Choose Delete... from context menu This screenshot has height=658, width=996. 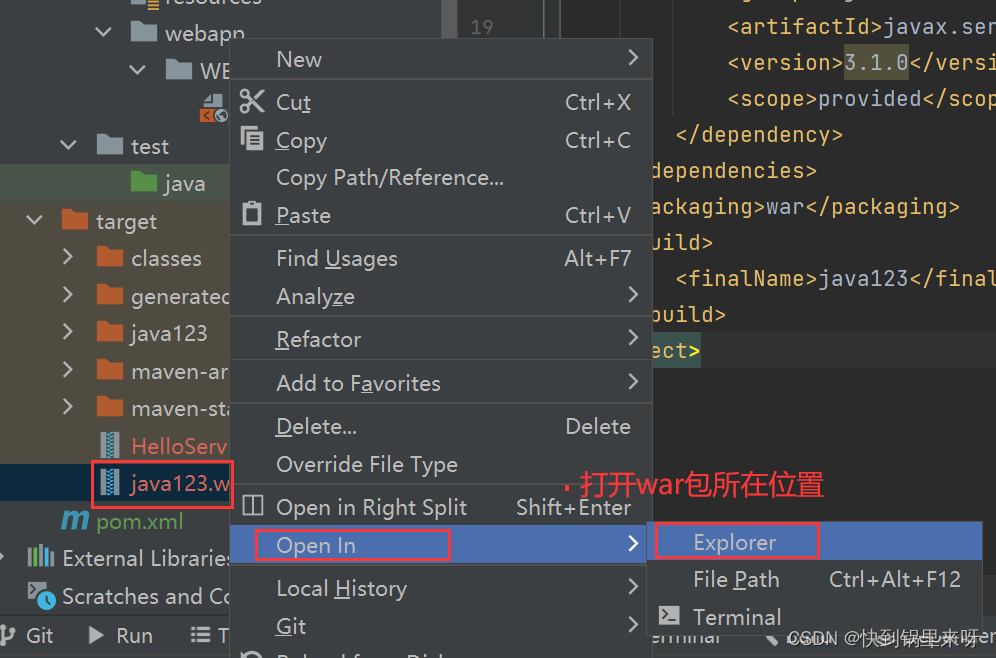(x=441, y=426)
